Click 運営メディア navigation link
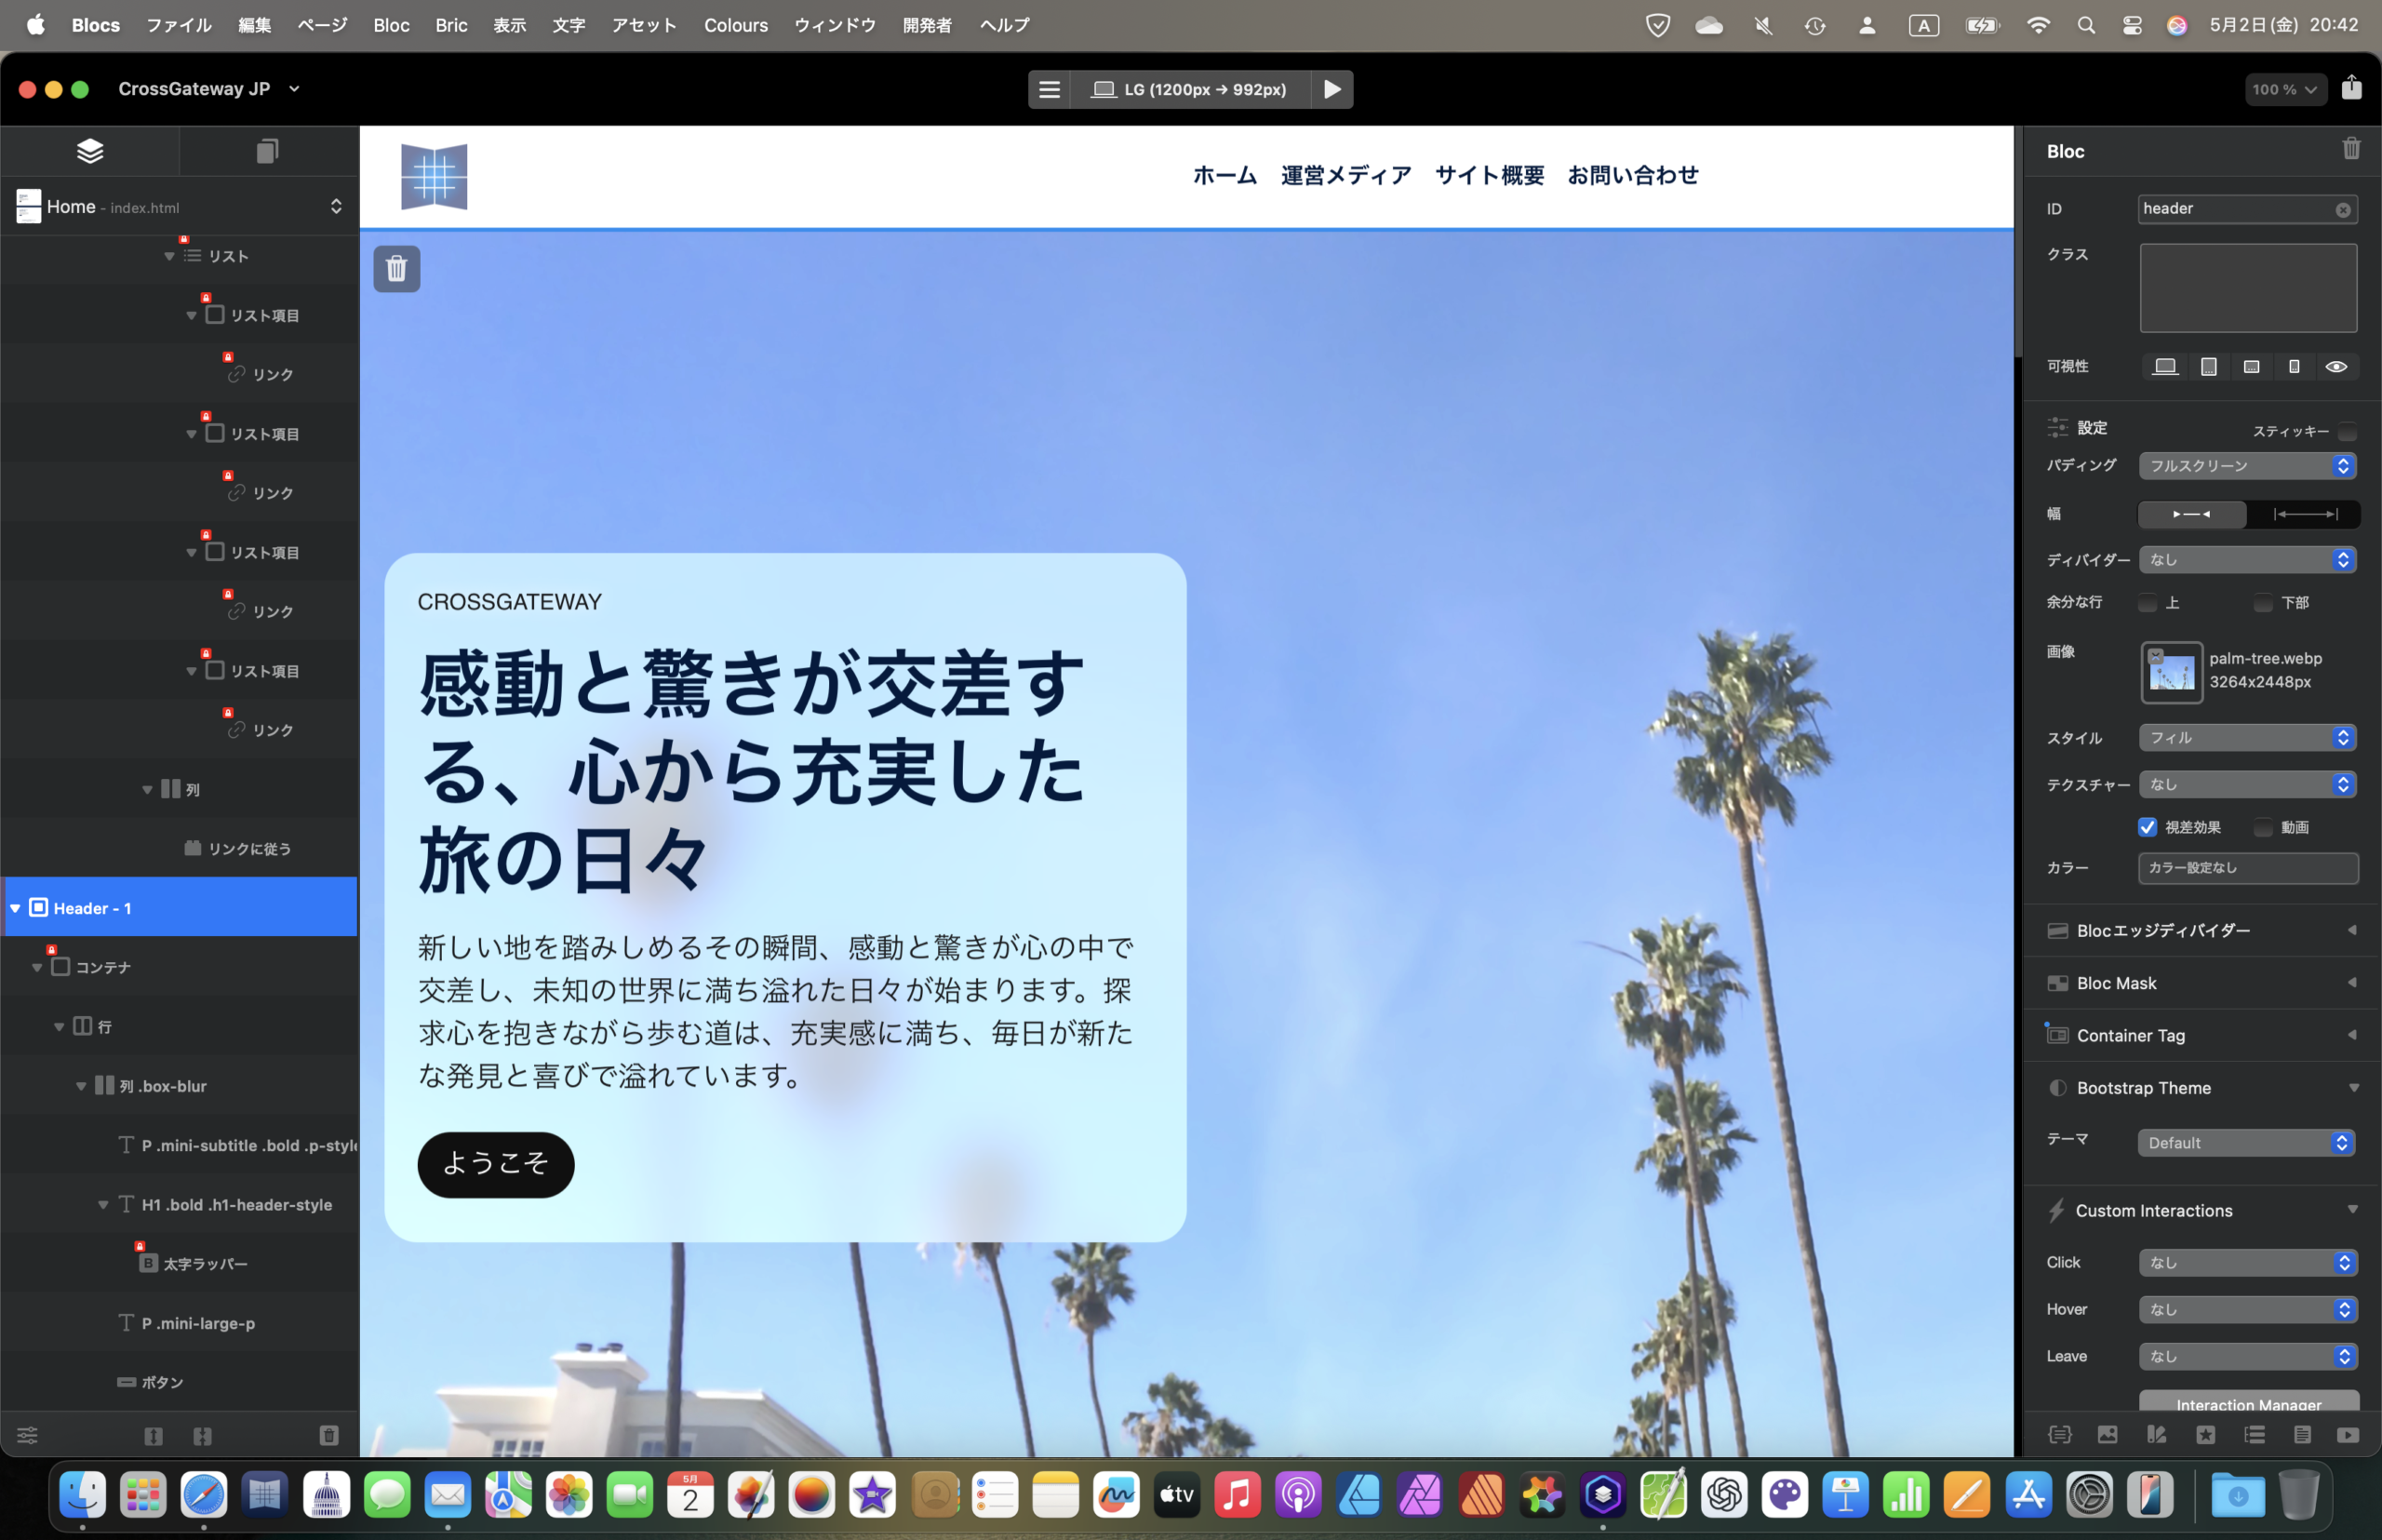 pos(1346,176)
